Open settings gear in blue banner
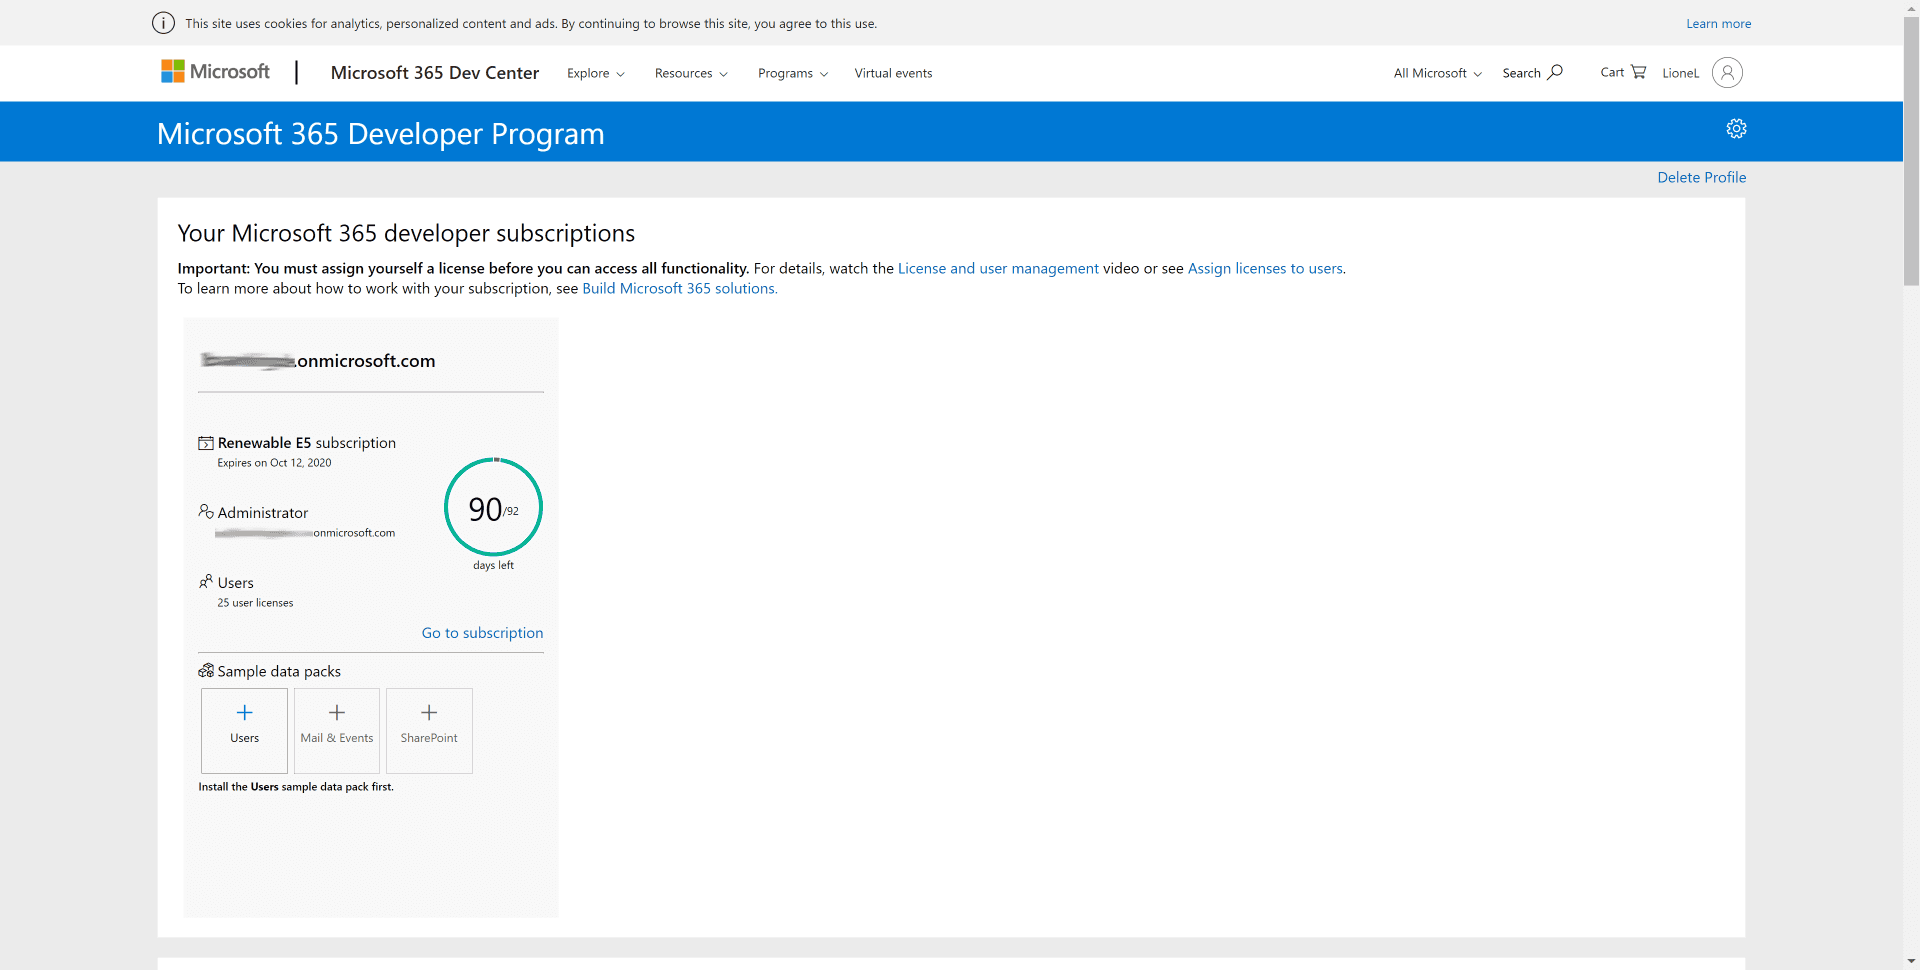 tap(1736, 129)
